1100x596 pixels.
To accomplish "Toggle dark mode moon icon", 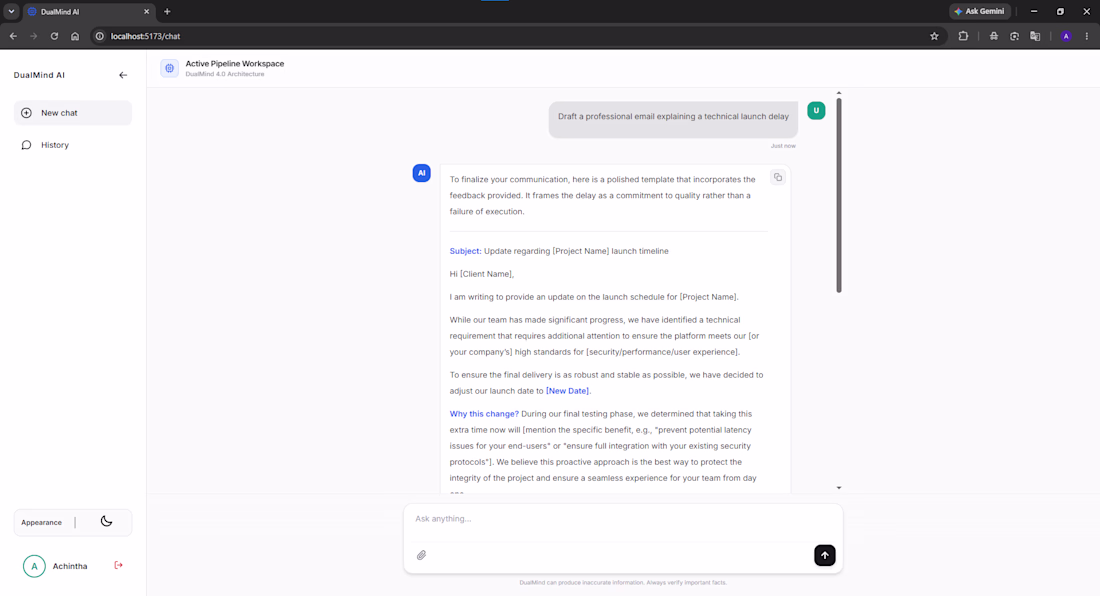I will point(107,521).
